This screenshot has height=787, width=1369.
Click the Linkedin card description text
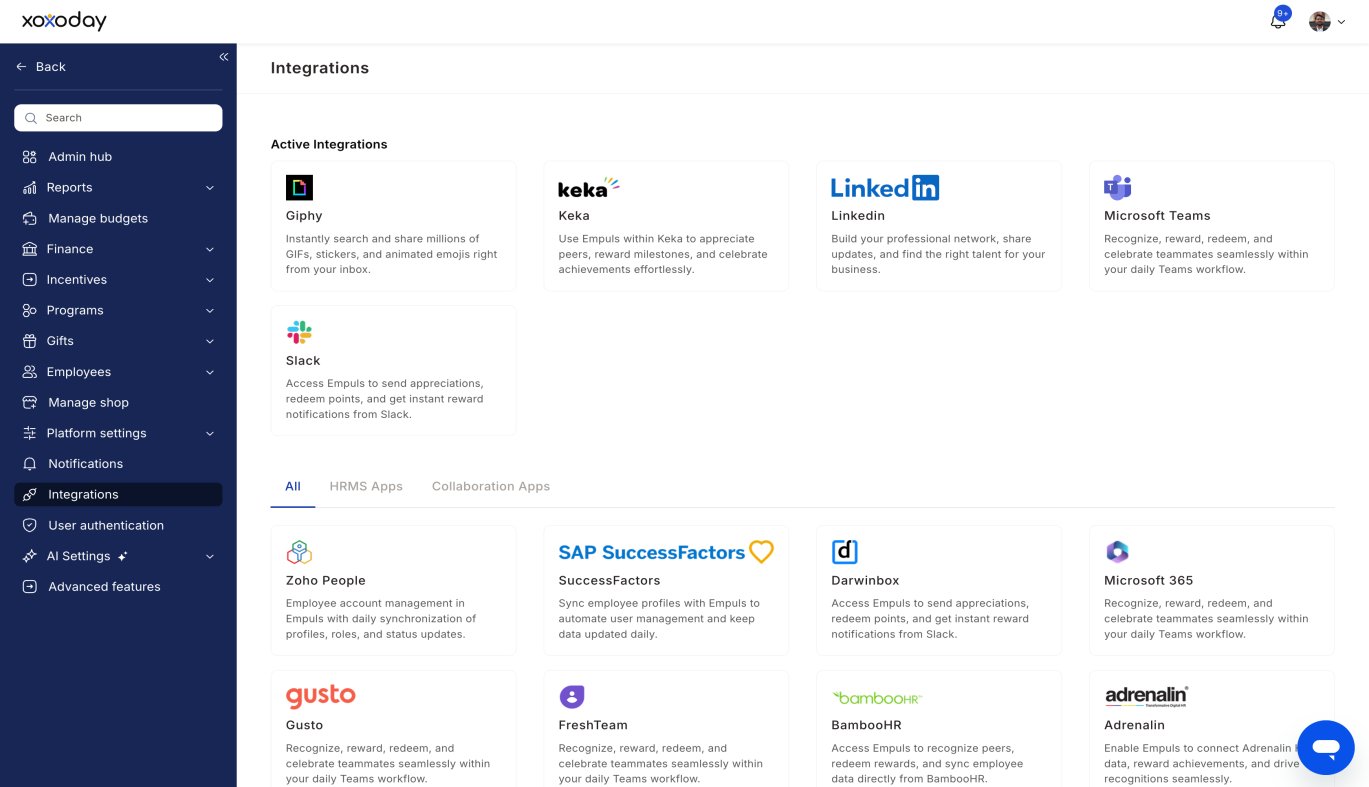(x=938, y=254)
